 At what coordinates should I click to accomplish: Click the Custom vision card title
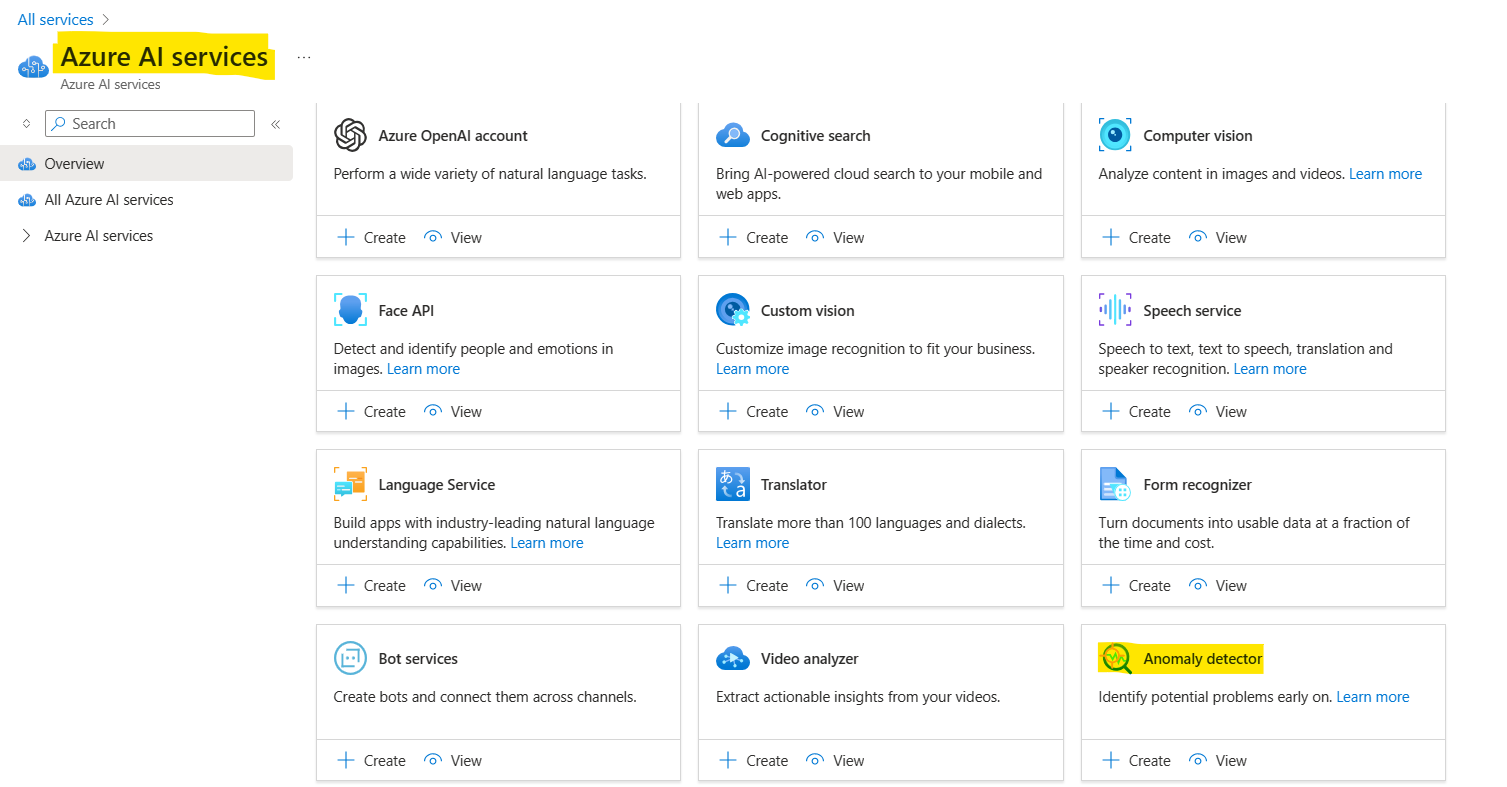pyautogui.click(x=808, y=311)
